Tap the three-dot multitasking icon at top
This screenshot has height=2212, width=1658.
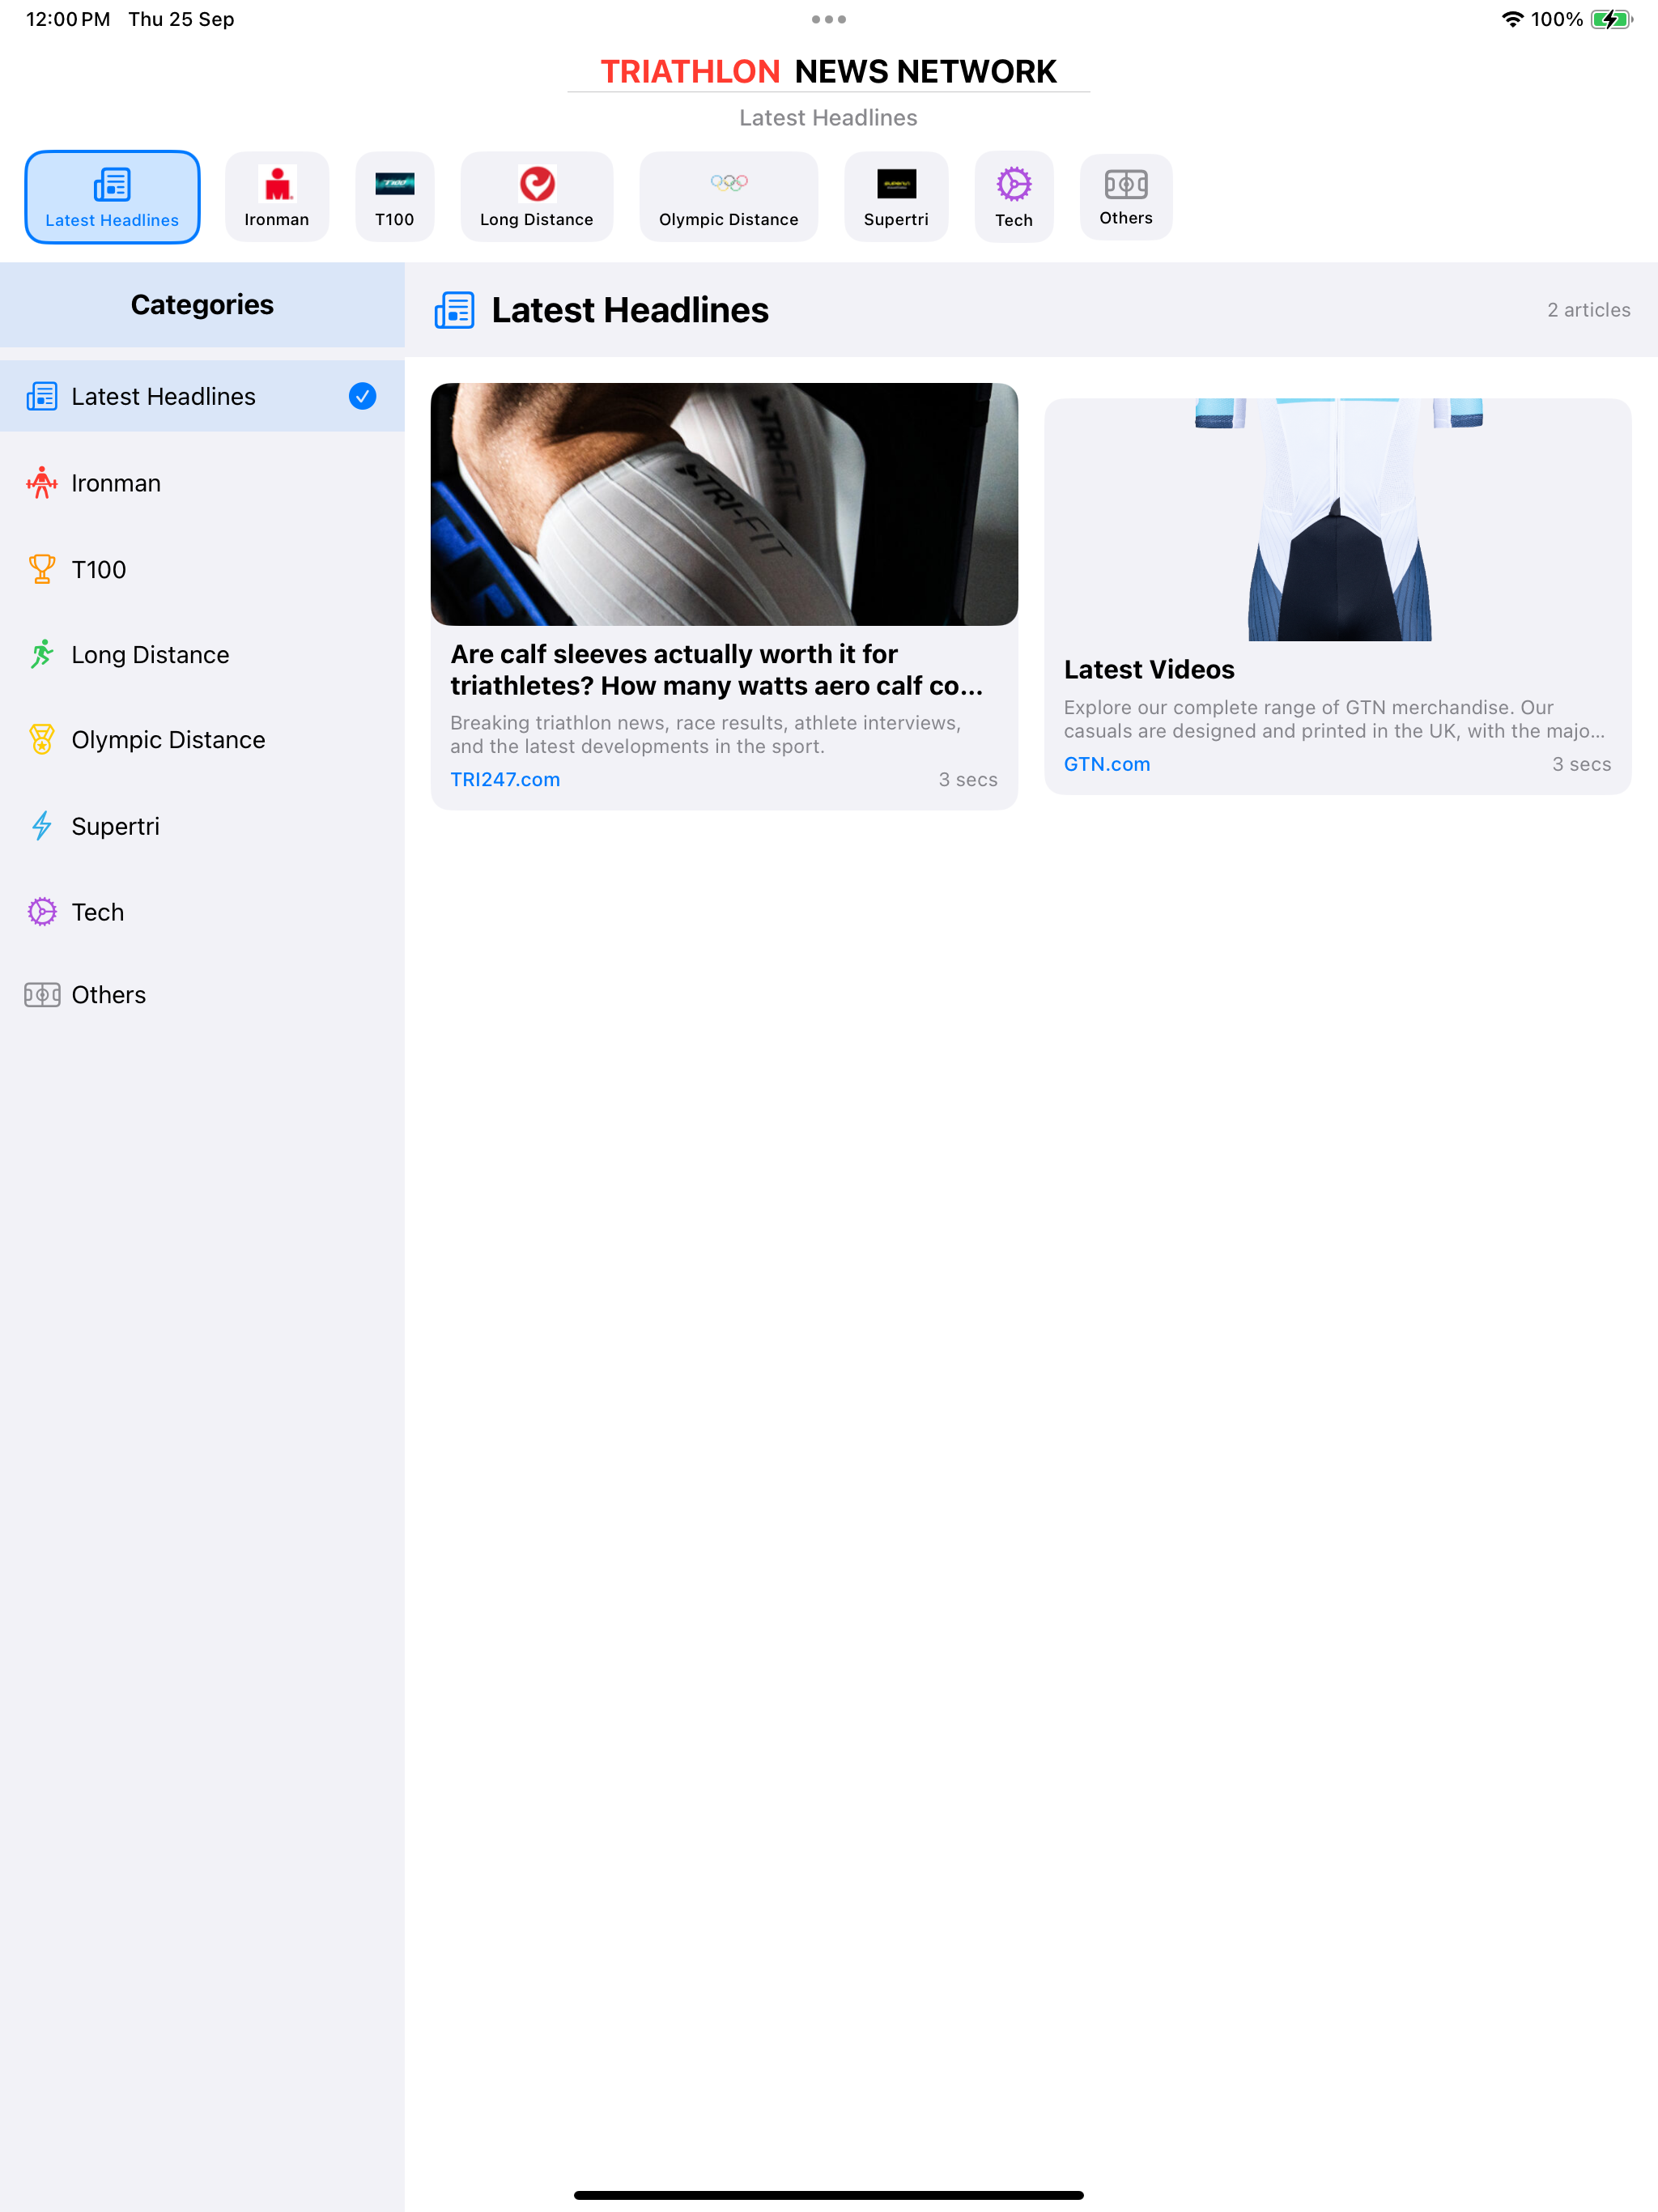[x=829, y=19]
